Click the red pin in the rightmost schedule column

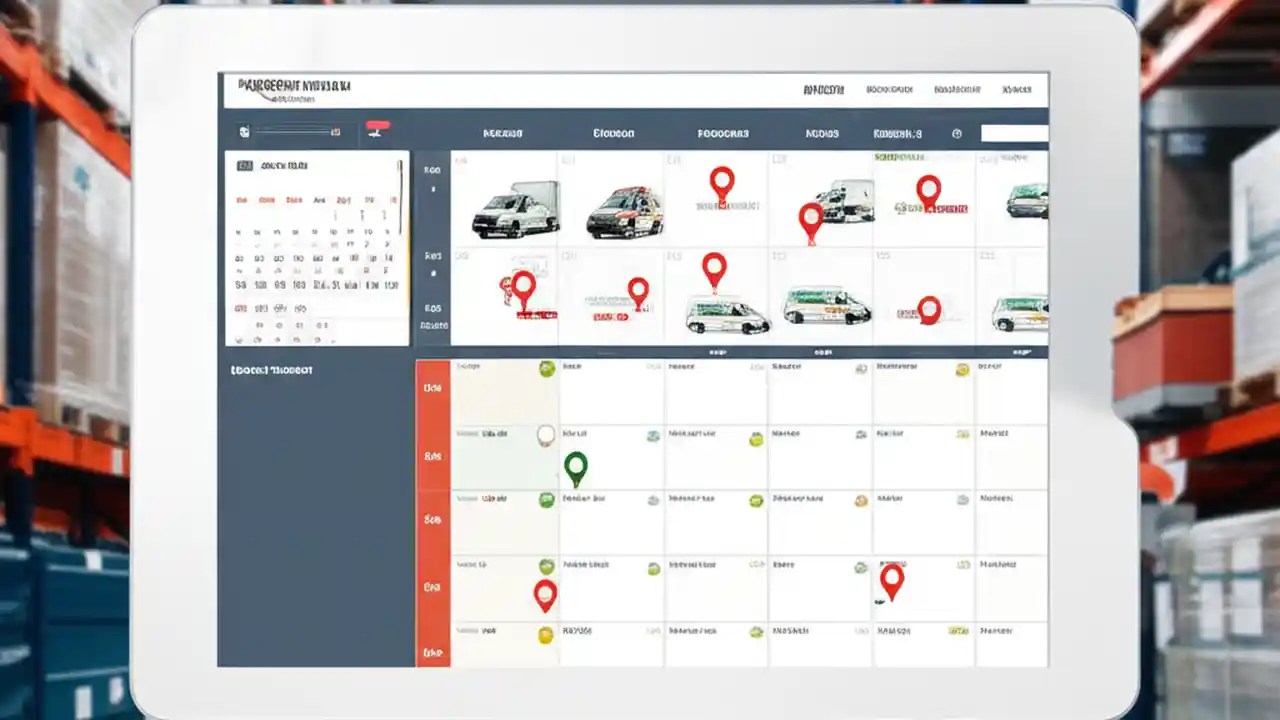coord(892,582)
